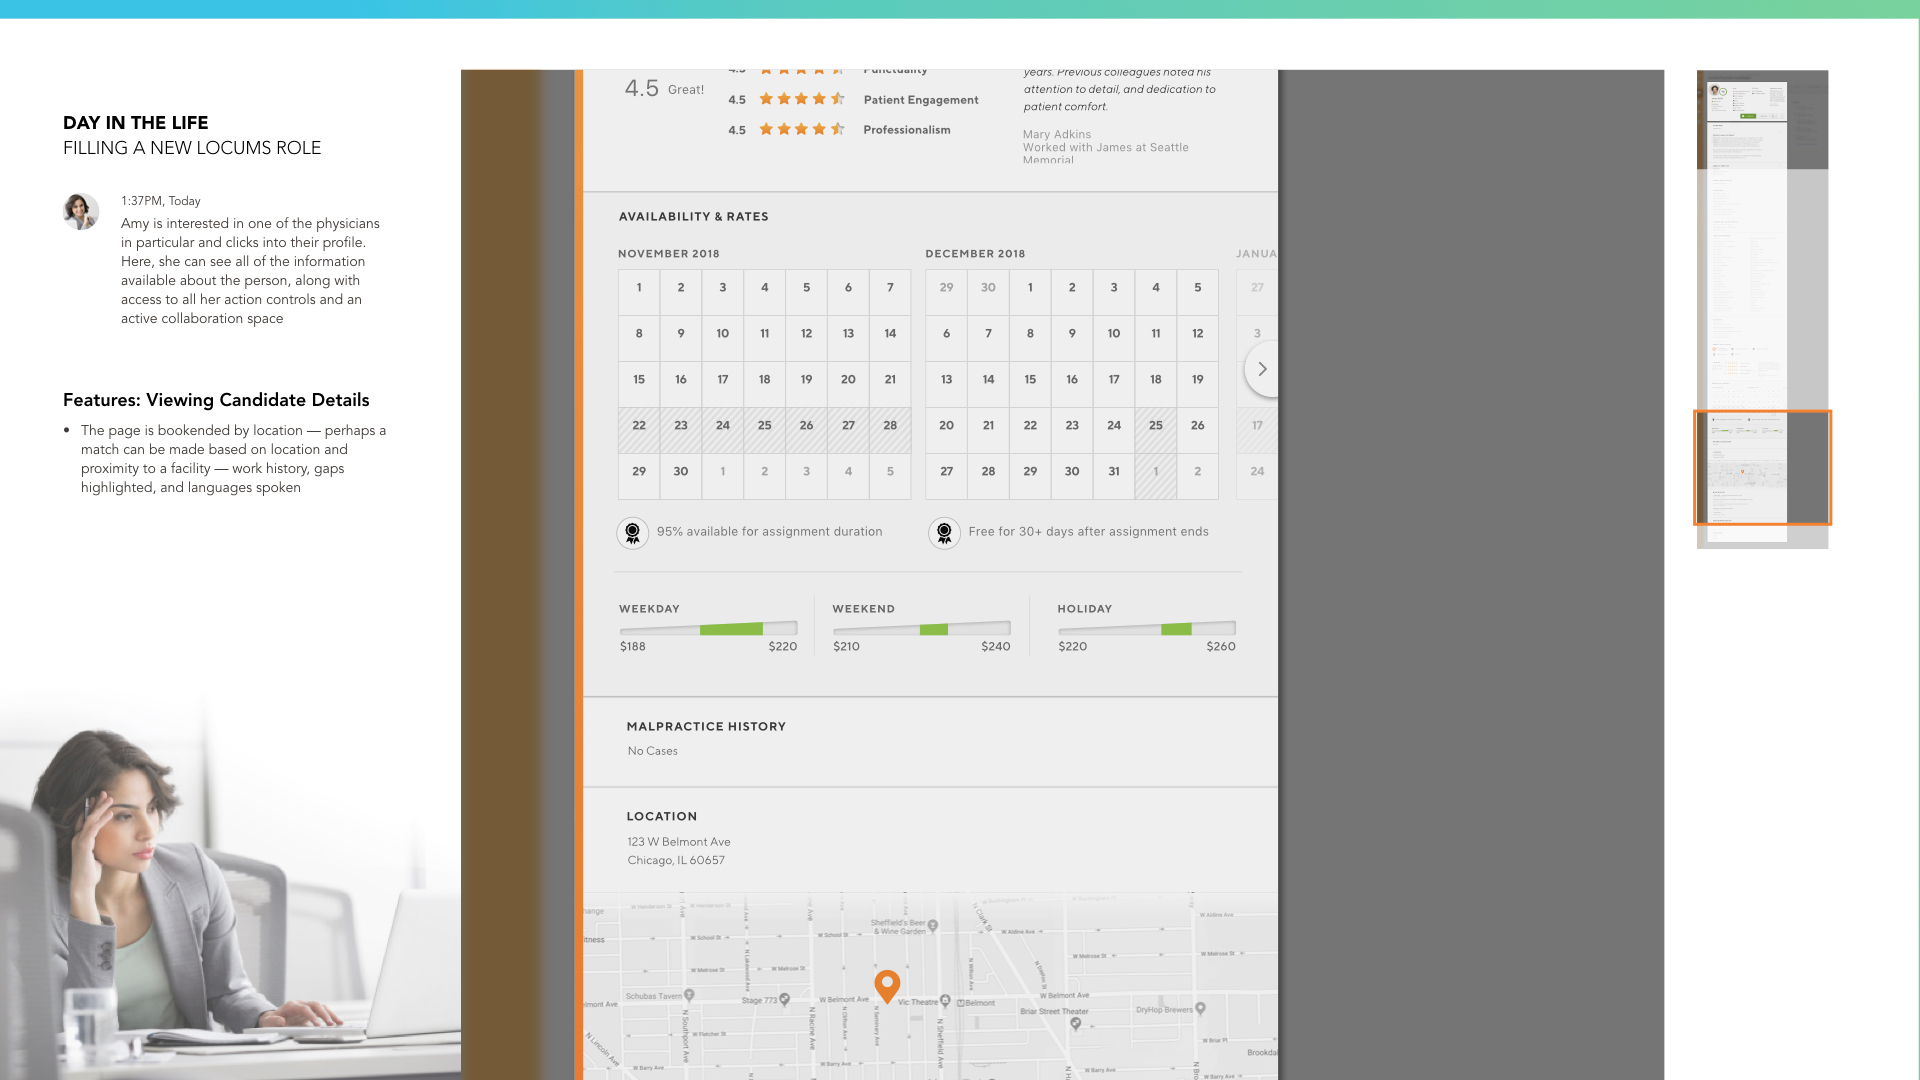This screenshot has height=1080, width=1920.
Task: Click the Briar Street Theater map marker
Action: 1076,1023
